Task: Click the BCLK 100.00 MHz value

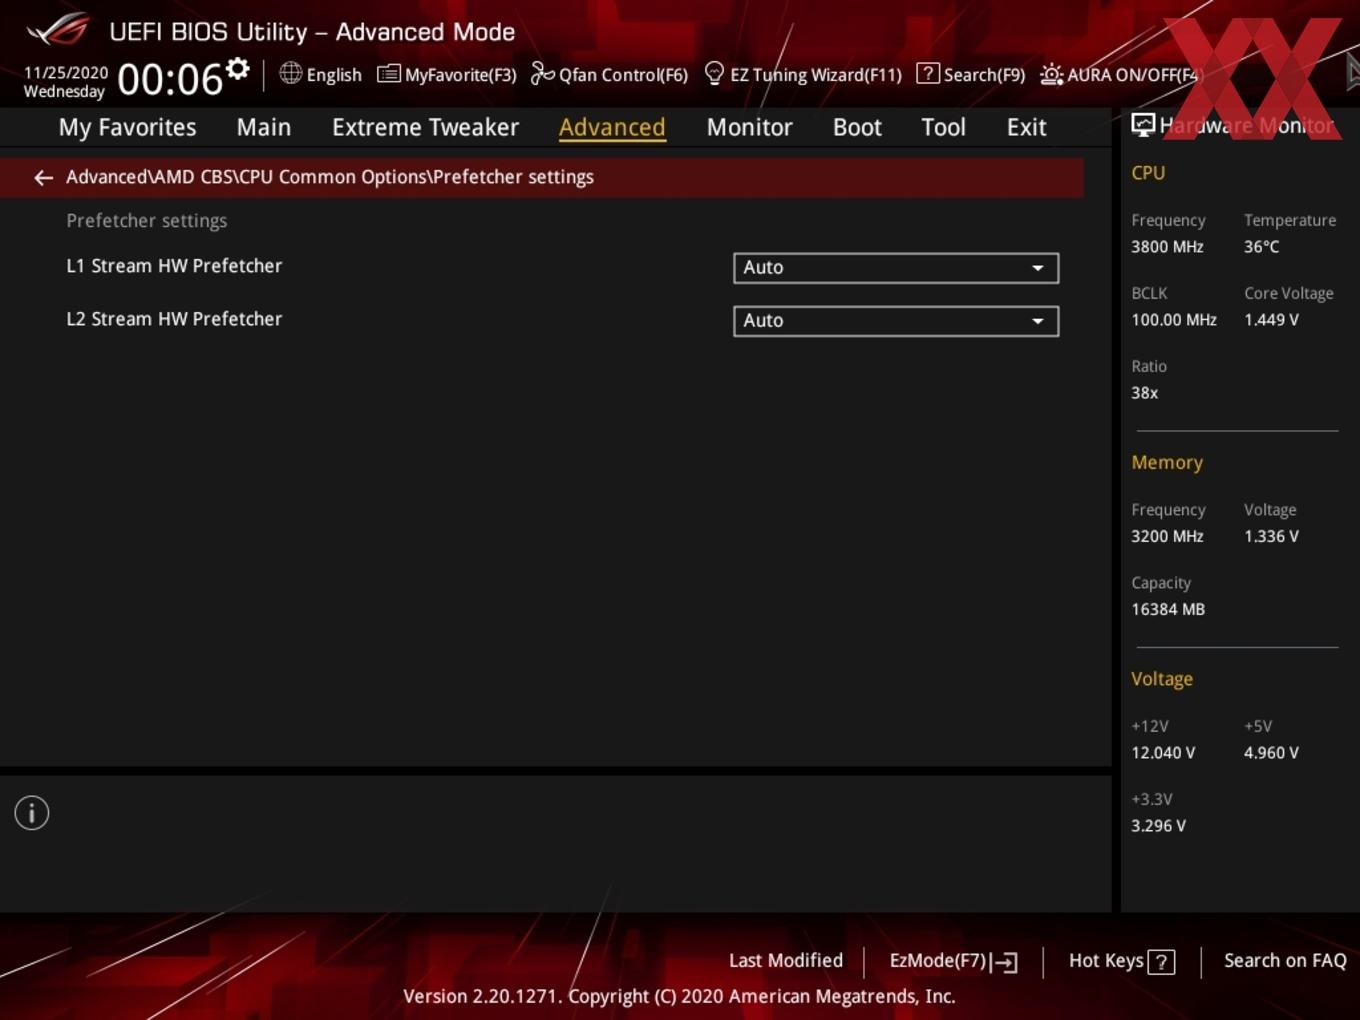Action: click(1174, 320)
